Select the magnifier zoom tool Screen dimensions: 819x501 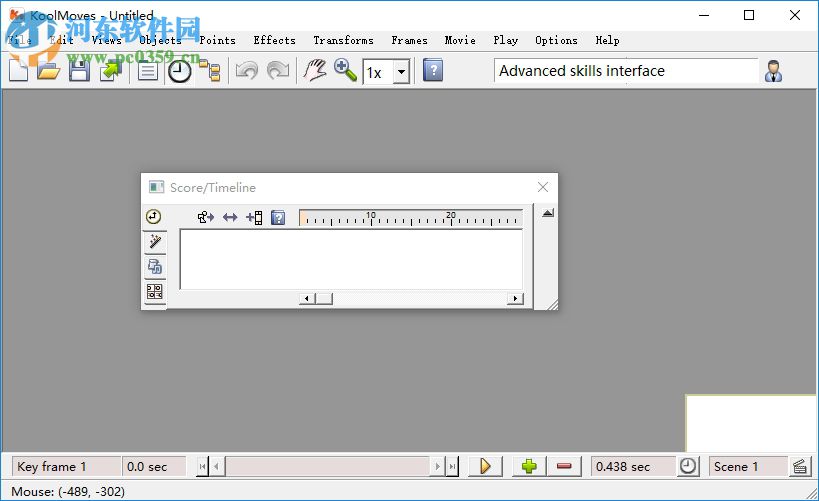tap(345, 71)
